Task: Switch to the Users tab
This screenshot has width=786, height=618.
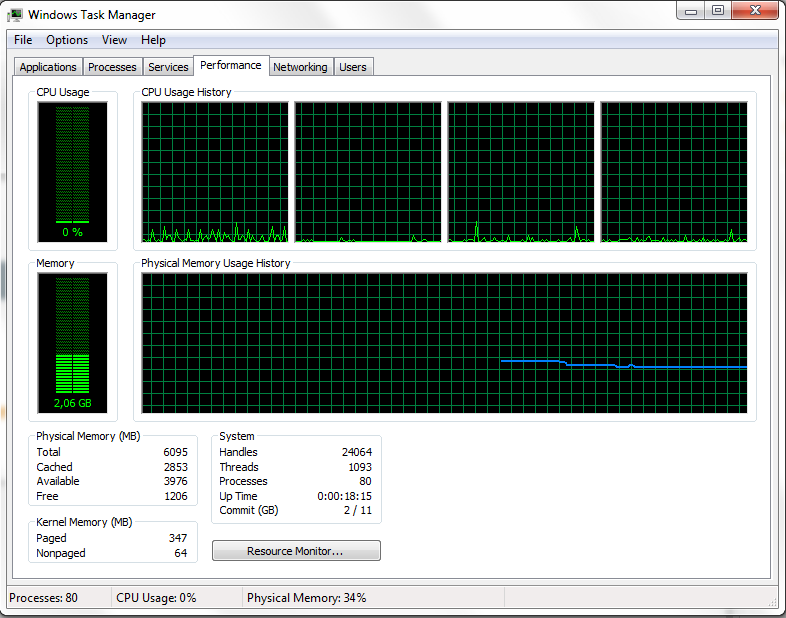Action: click(x=353, y=67)
